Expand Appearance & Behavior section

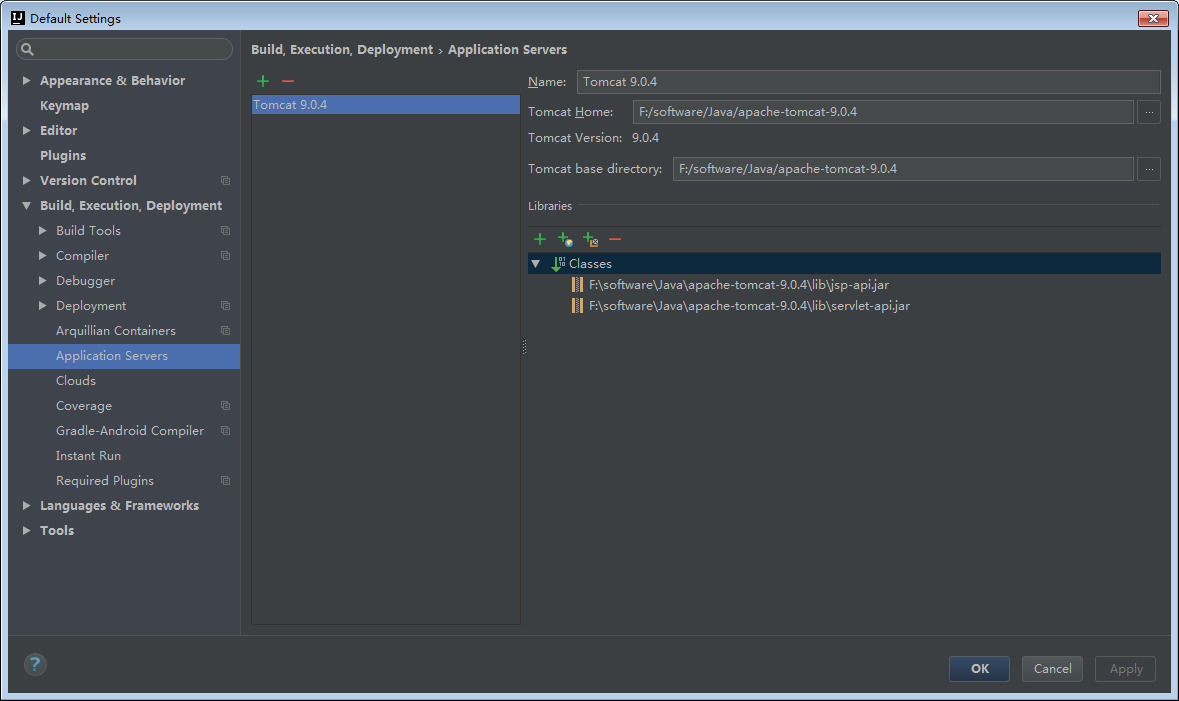click(26, 80)
